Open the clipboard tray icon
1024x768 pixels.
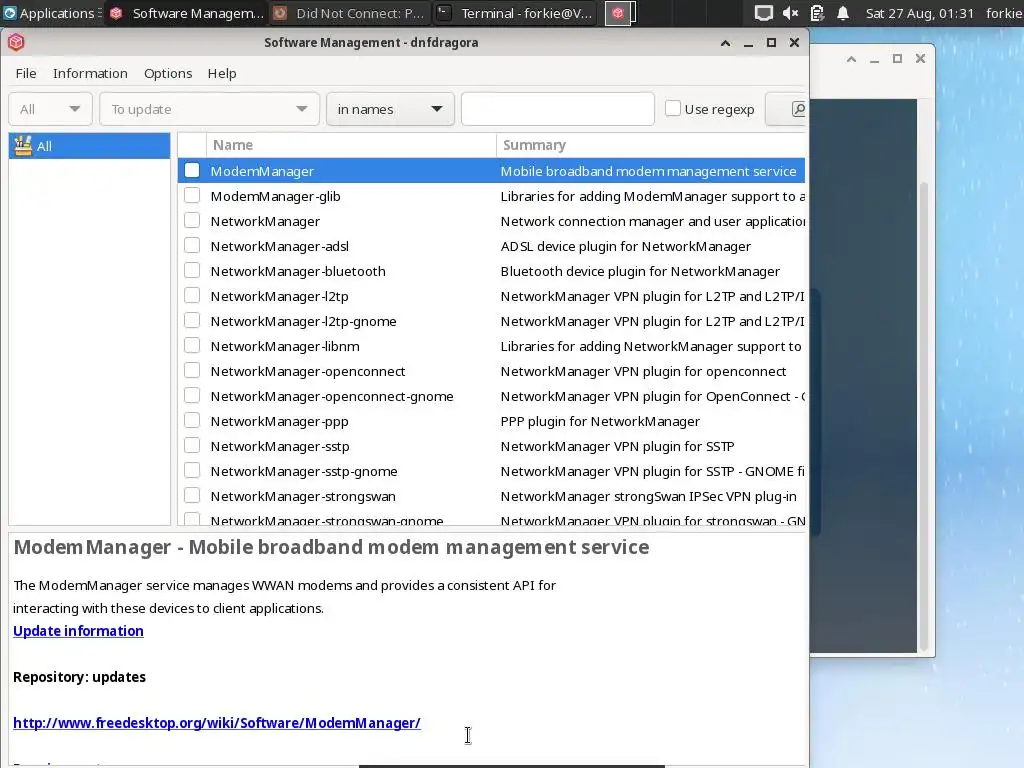pyautogui.click(x=817, y=13)
